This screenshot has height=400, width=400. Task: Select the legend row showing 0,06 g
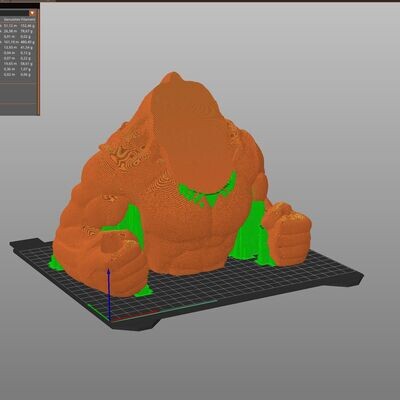pos(19,75)
